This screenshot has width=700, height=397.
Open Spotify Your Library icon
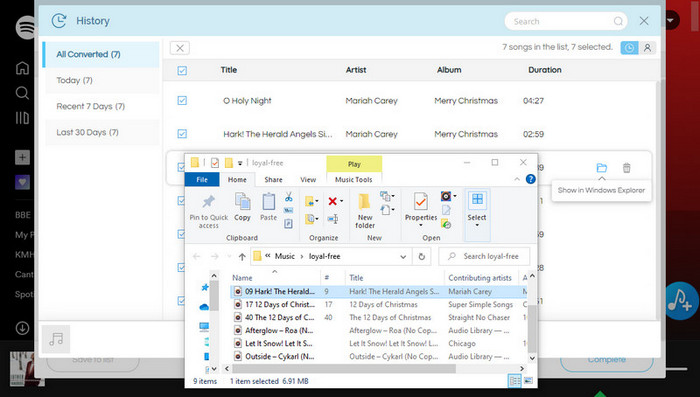point(22,118)
